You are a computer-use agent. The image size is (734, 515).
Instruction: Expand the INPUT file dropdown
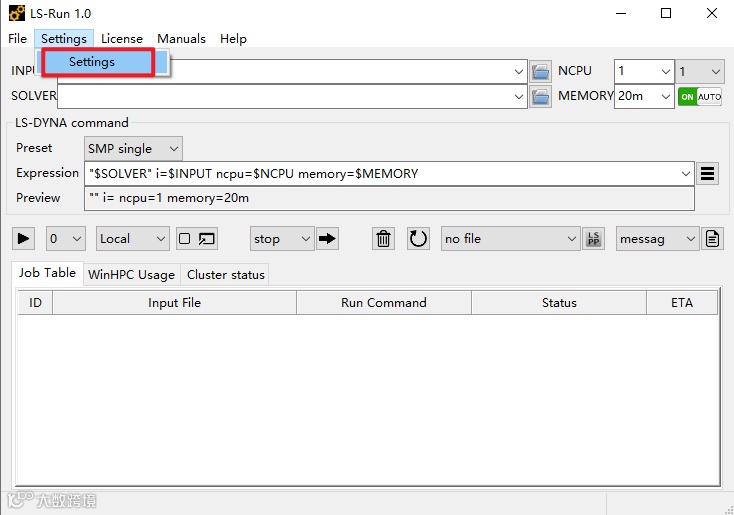click(x=519, y=72)
